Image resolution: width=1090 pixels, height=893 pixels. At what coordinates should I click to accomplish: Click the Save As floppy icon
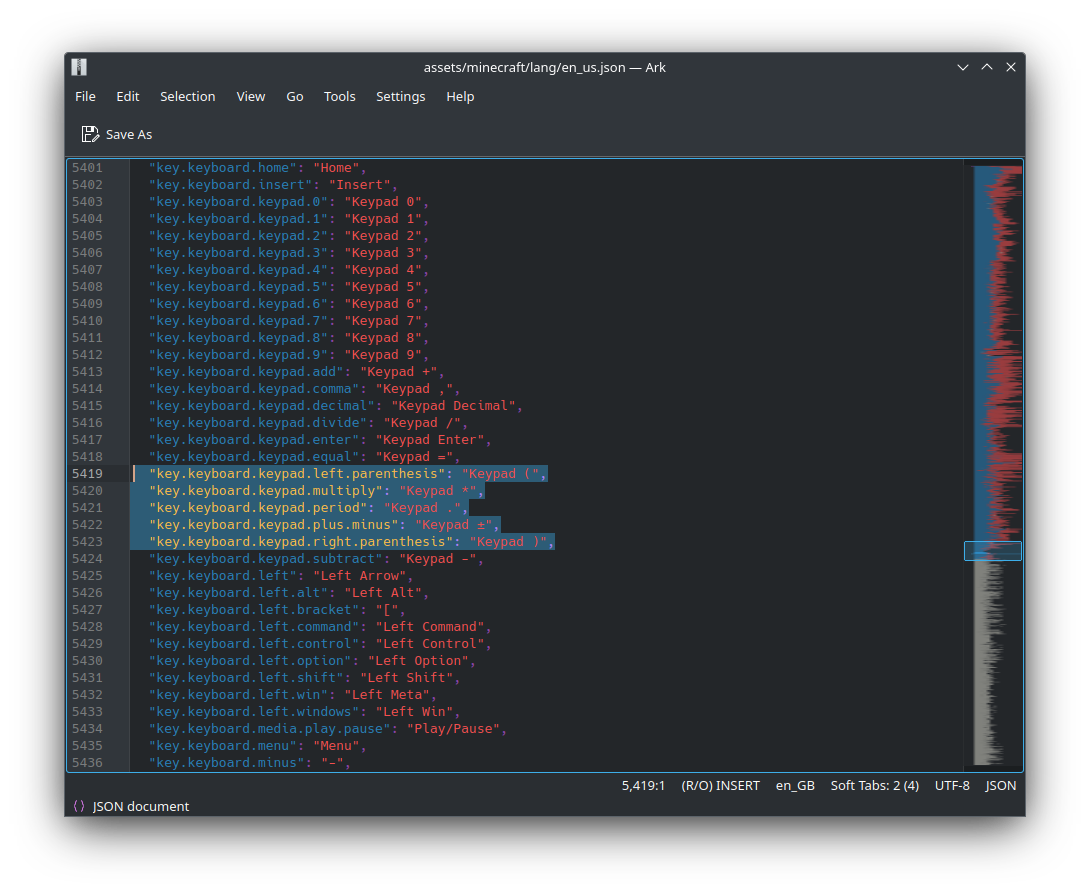(x=90, y=134)
